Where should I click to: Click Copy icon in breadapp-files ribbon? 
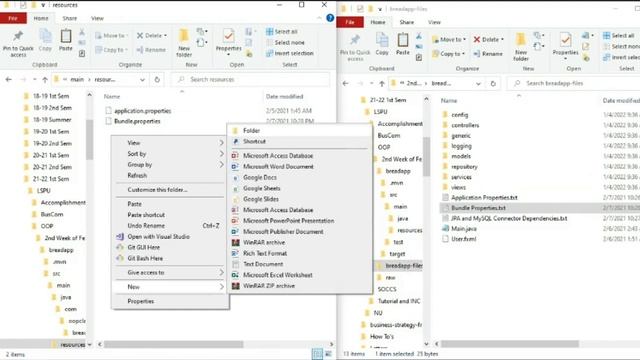pyautogui.click(x=382, y=44)
